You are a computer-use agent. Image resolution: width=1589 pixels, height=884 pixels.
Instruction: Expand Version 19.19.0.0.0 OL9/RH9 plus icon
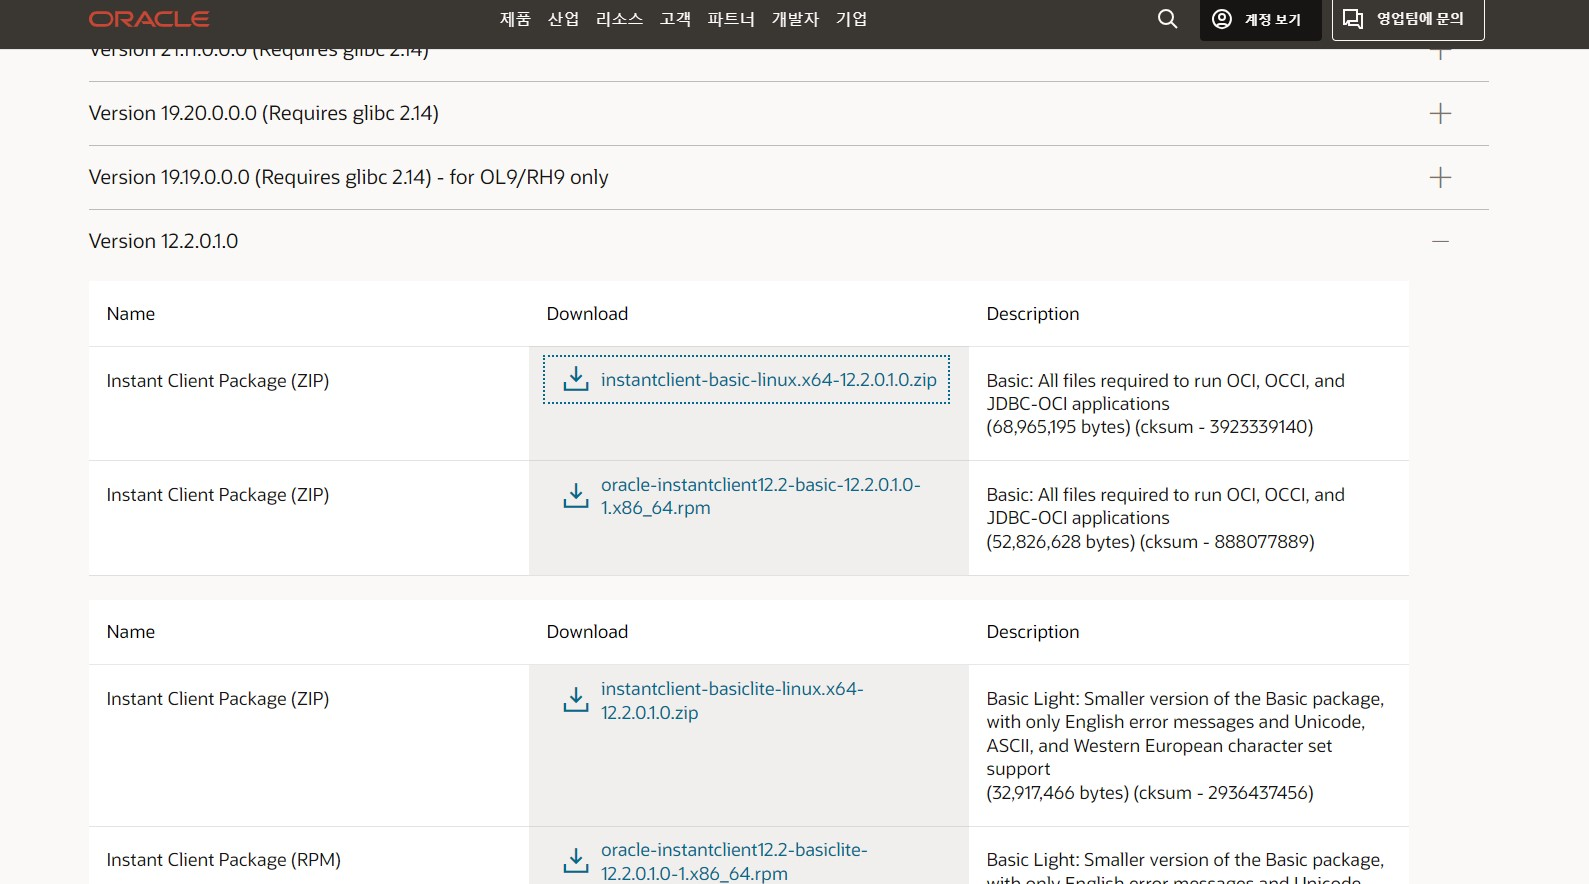point(1440,177)
